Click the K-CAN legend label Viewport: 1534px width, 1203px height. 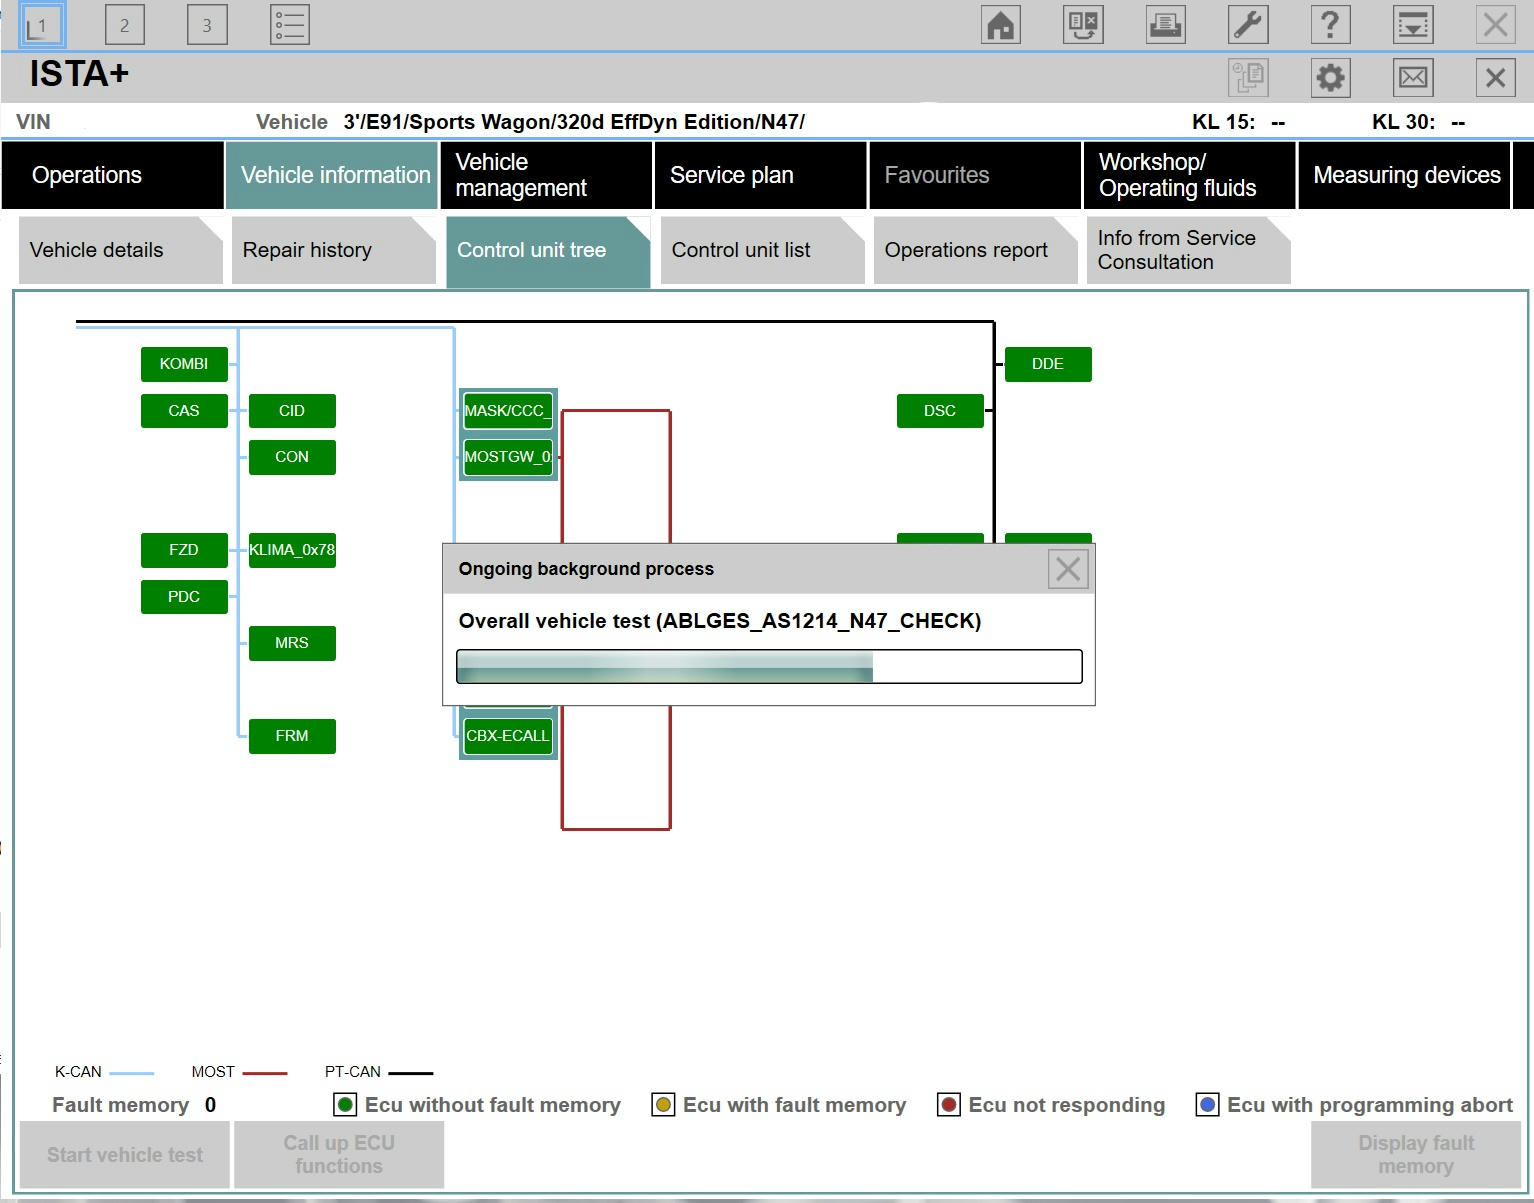click(x=78, y=1072)
